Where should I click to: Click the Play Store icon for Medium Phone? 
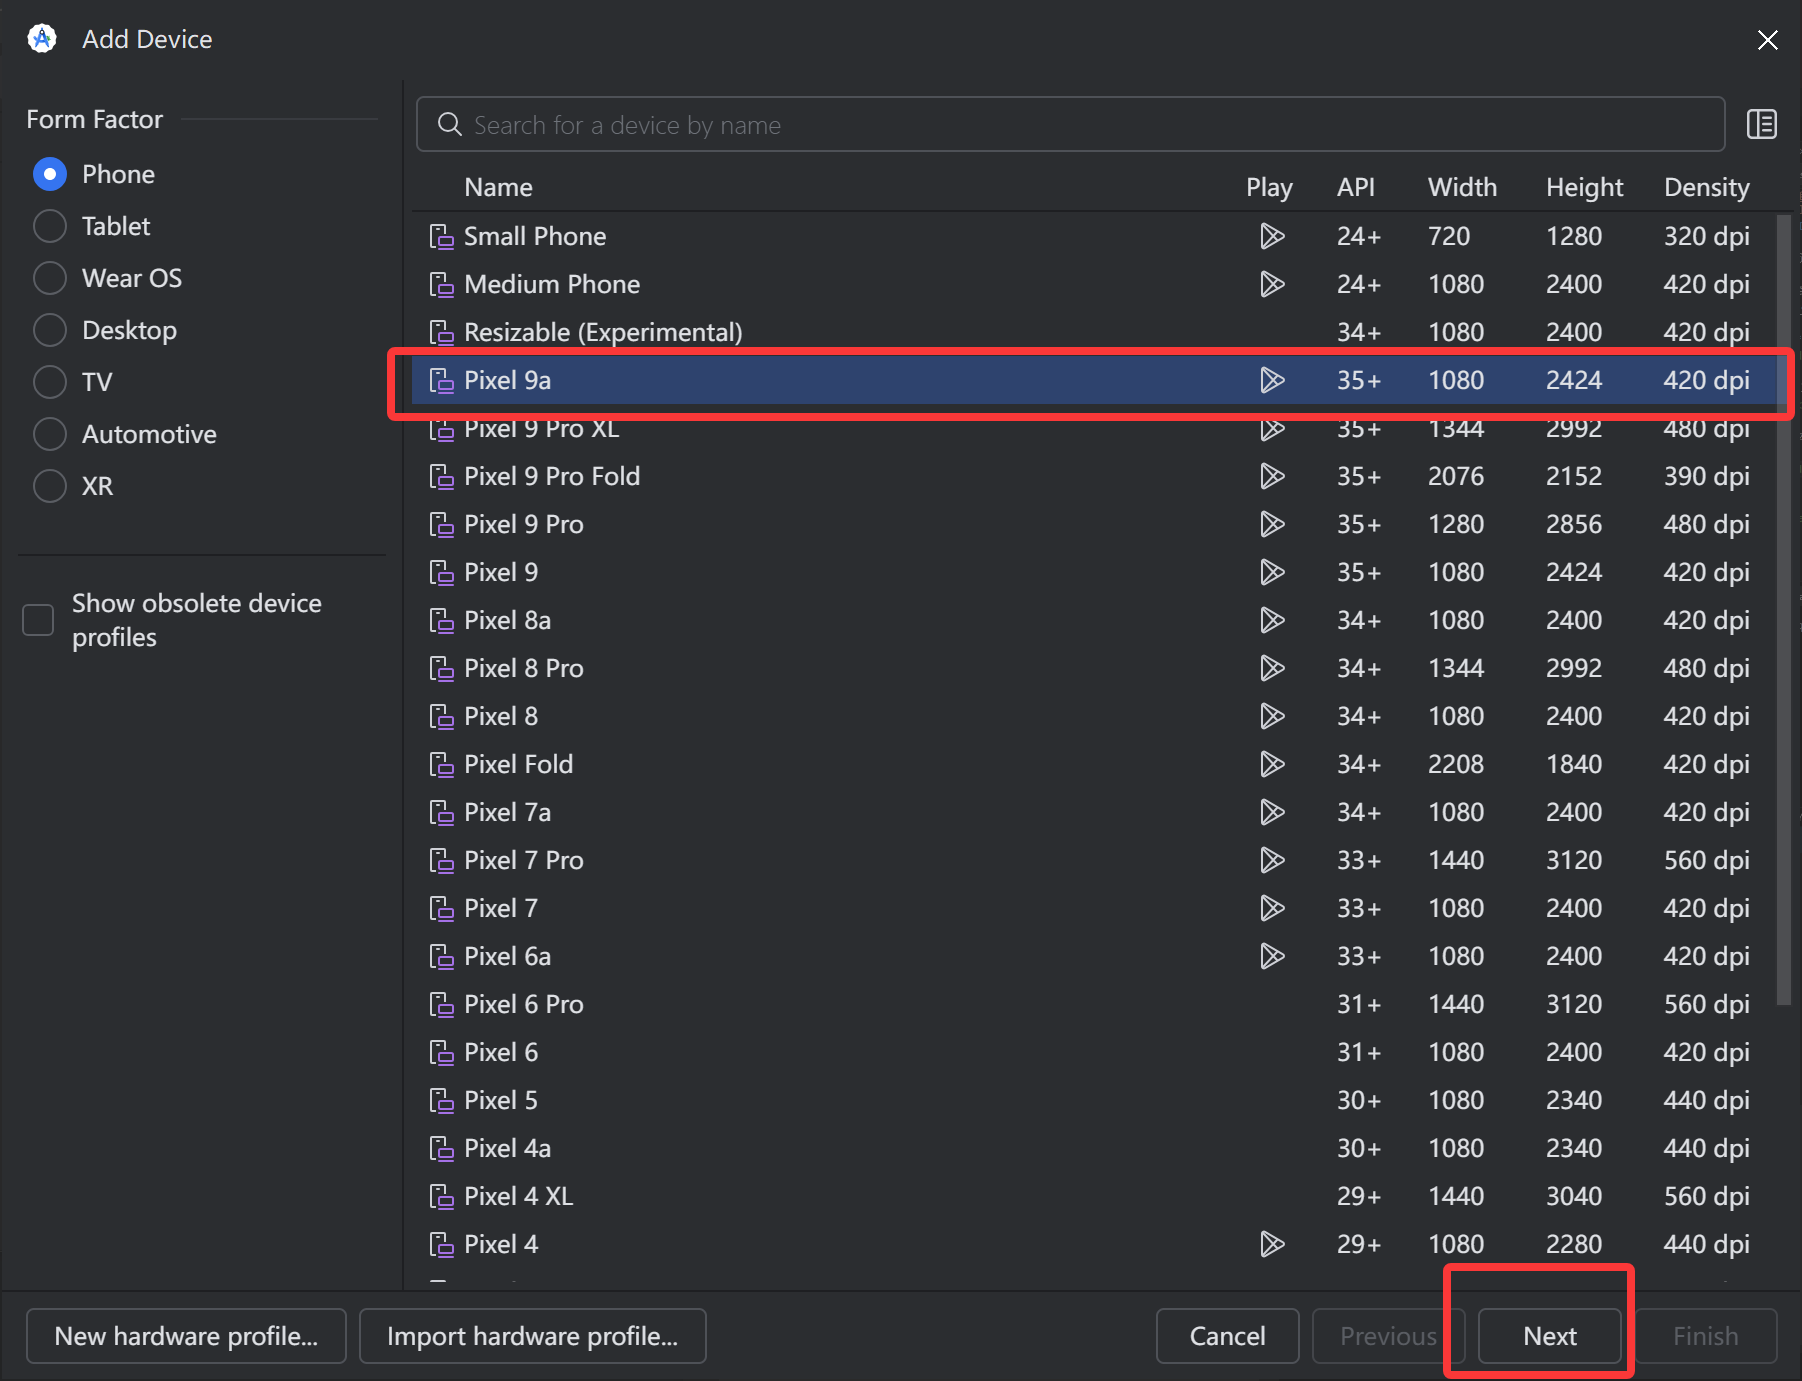(1272, 284)
